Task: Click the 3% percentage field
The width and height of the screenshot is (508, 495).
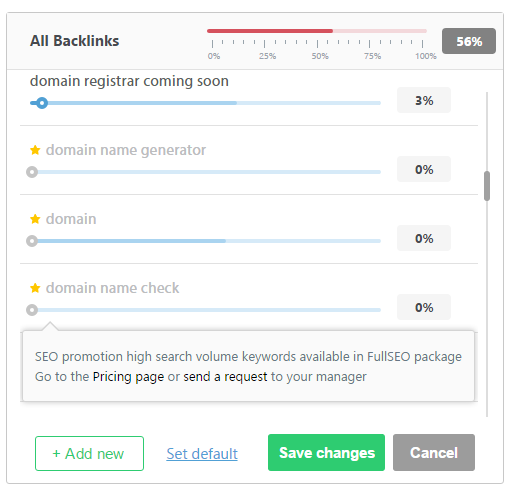Action: [x=424, y=100]
